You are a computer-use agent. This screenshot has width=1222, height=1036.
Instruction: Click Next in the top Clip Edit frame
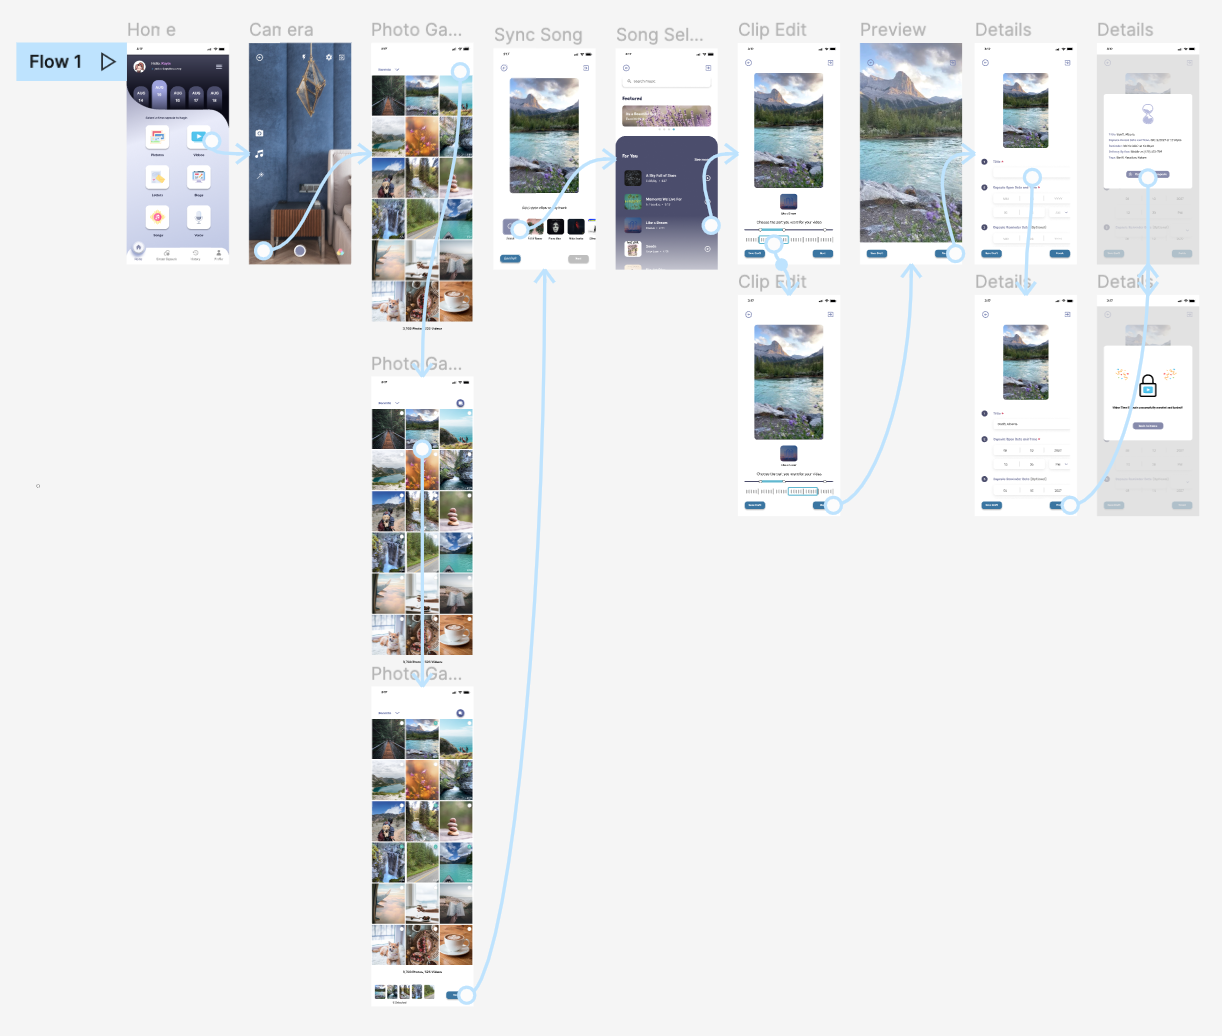tap(823, 253)
